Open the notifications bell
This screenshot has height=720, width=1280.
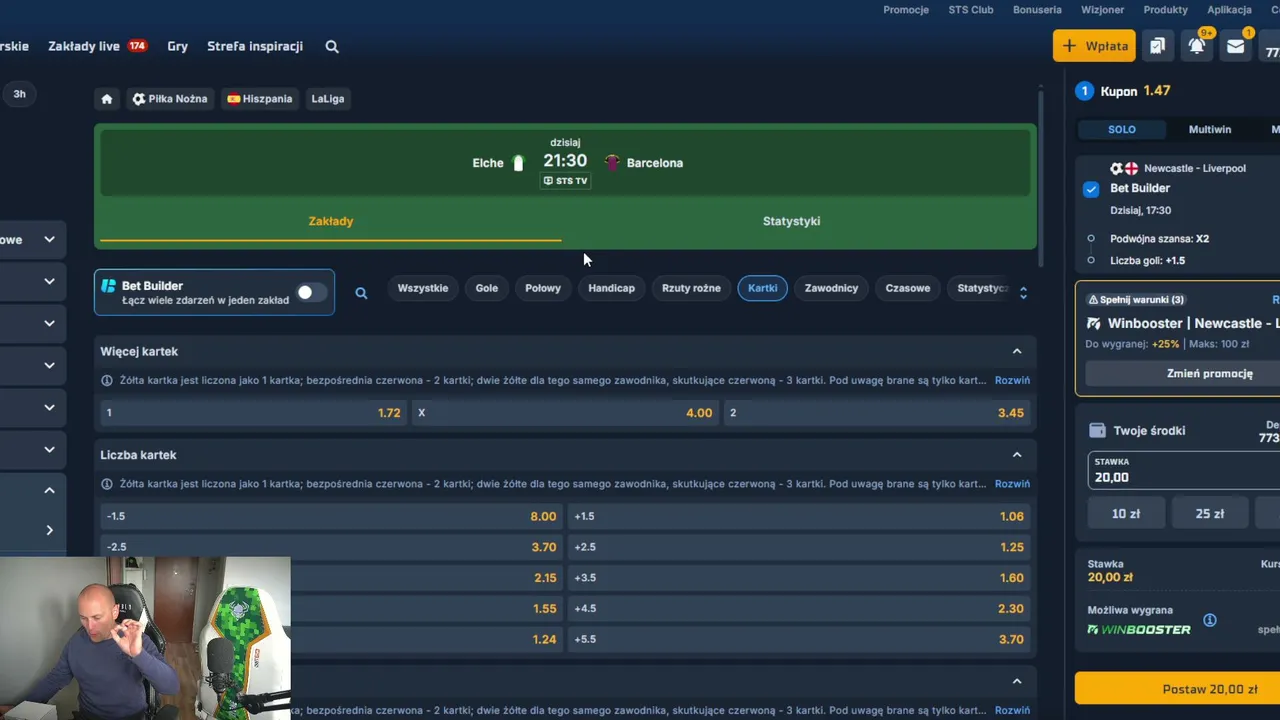click(1197, 46)
